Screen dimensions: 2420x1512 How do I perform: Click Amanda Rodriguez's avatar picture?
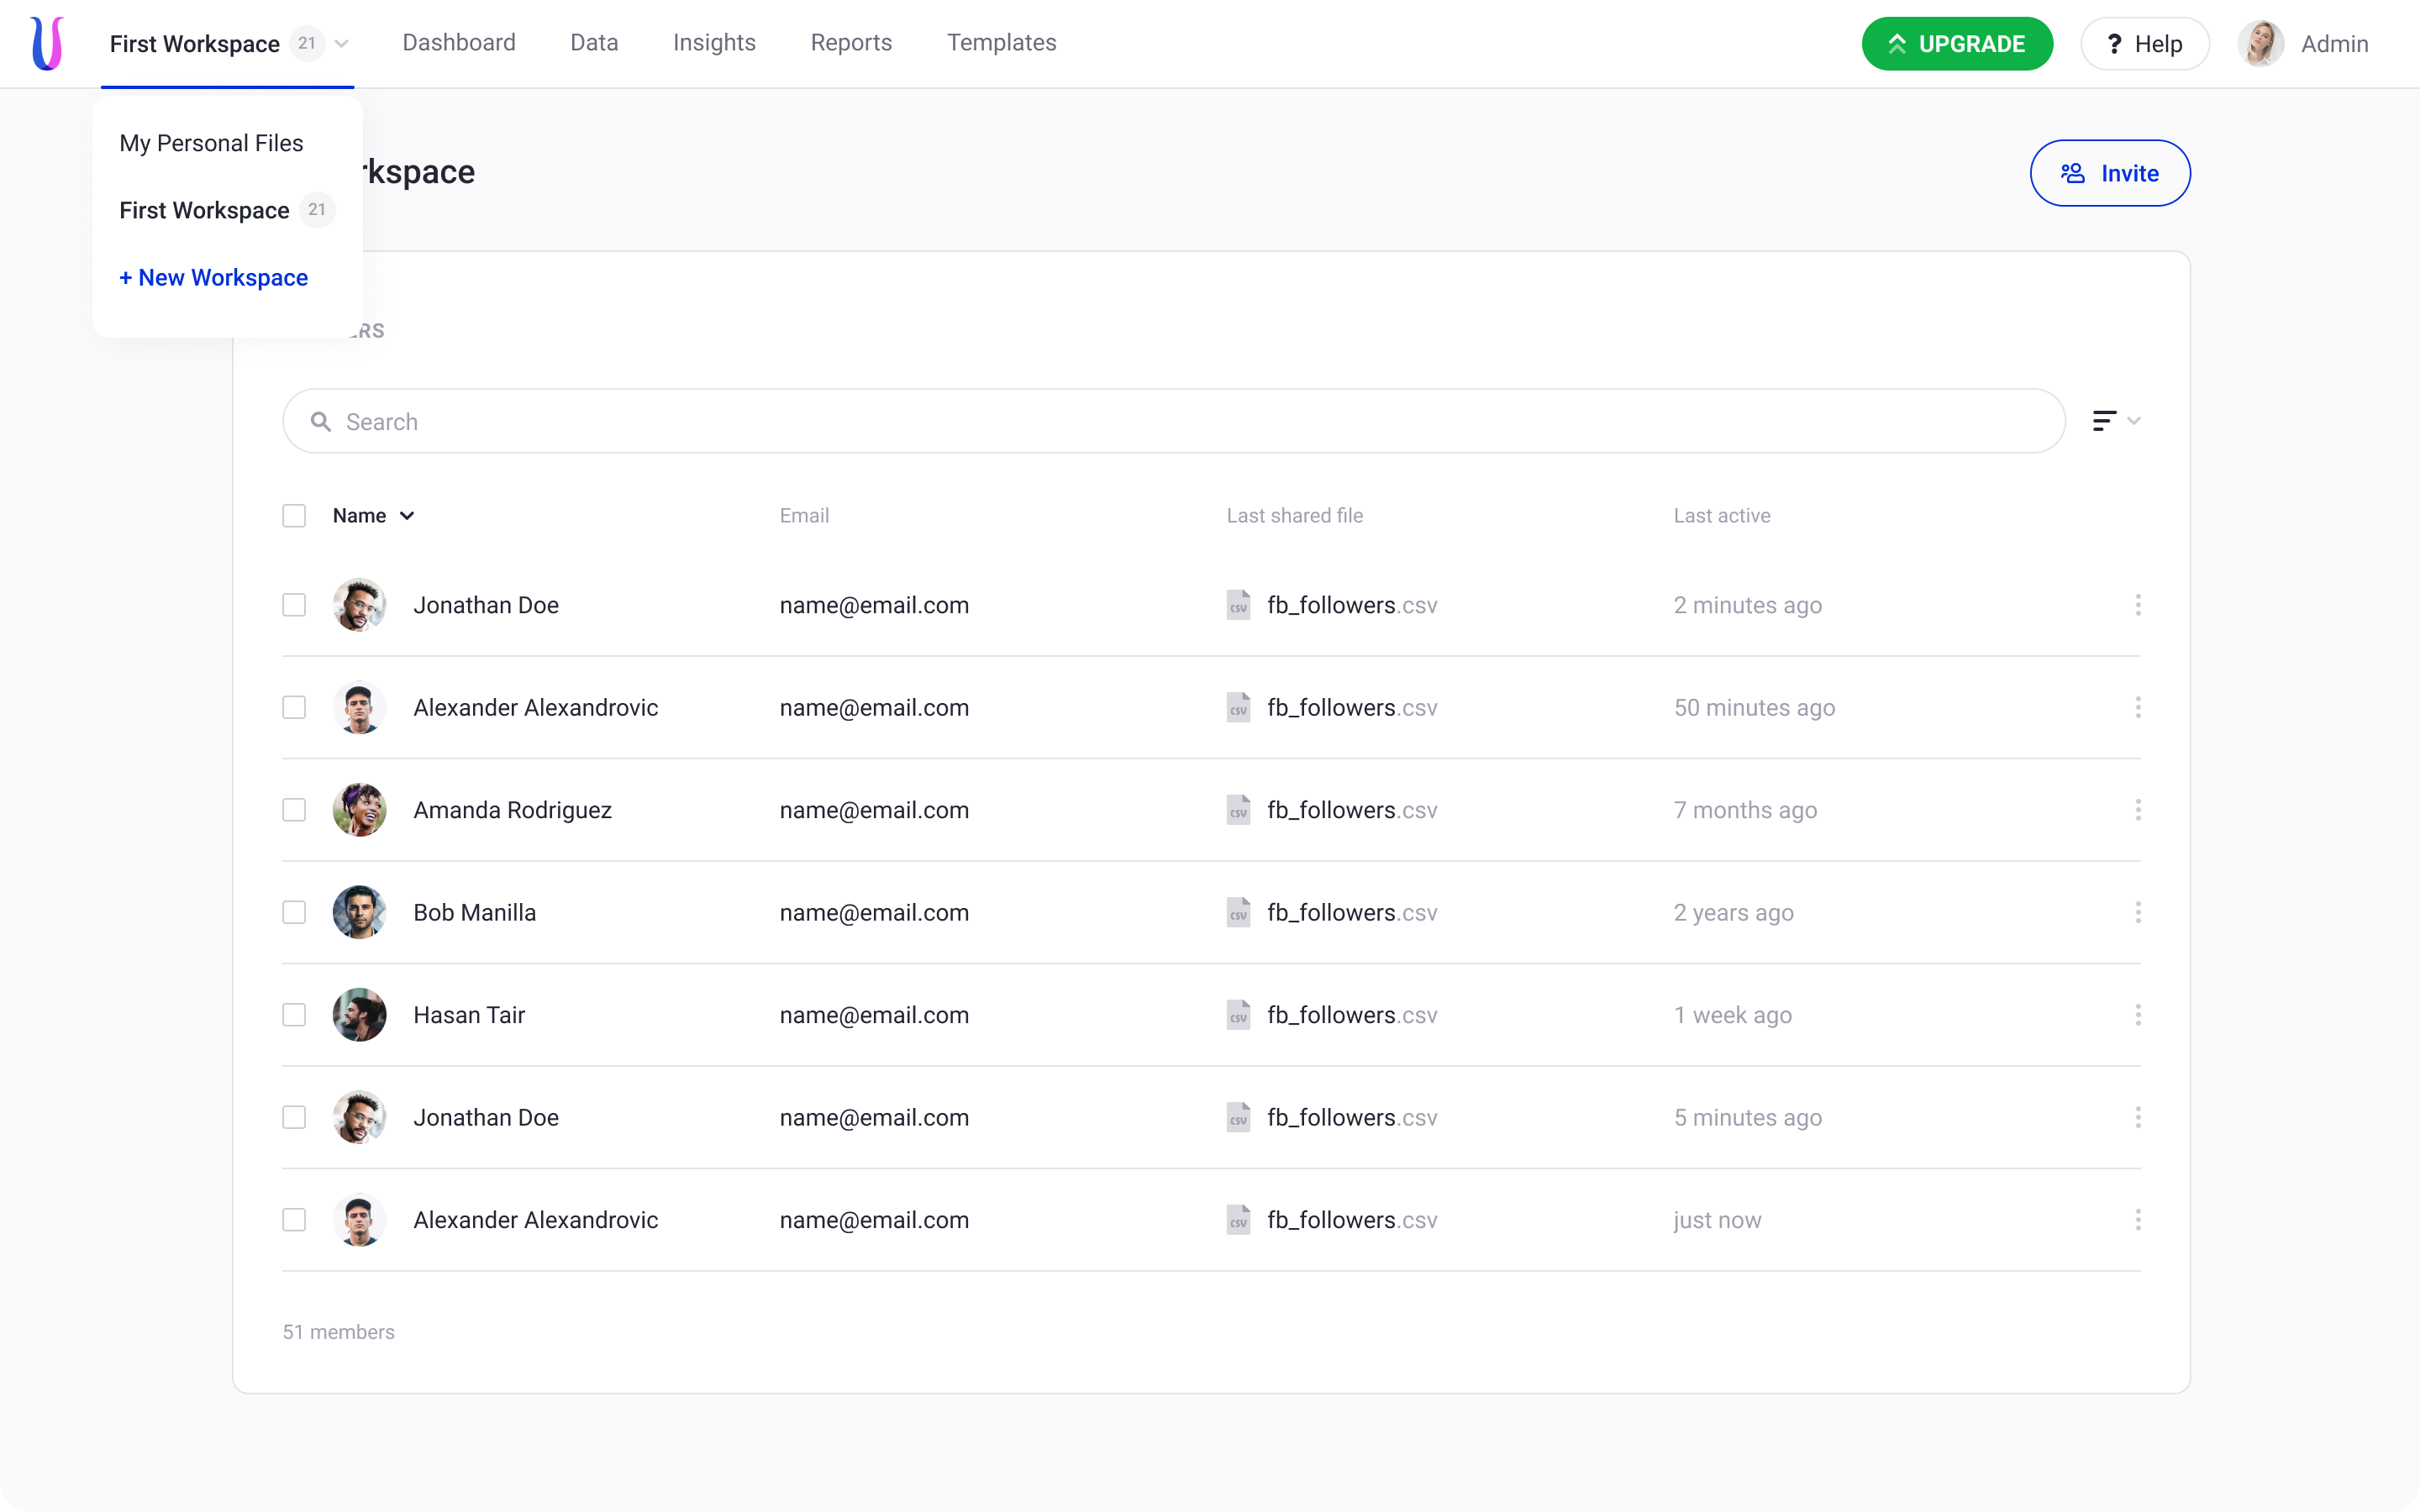(x=359, y=810)
